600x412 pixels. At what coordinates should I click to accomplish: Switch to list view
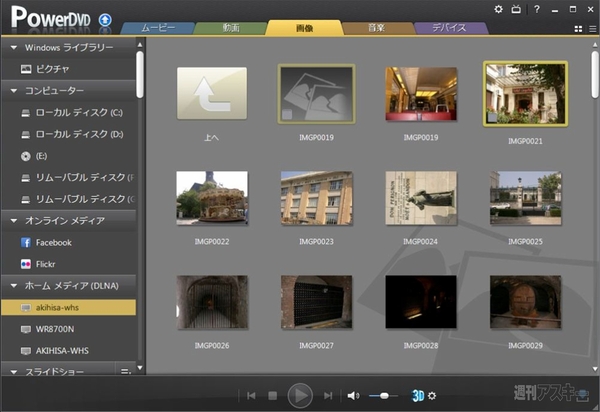pos(592,29)
